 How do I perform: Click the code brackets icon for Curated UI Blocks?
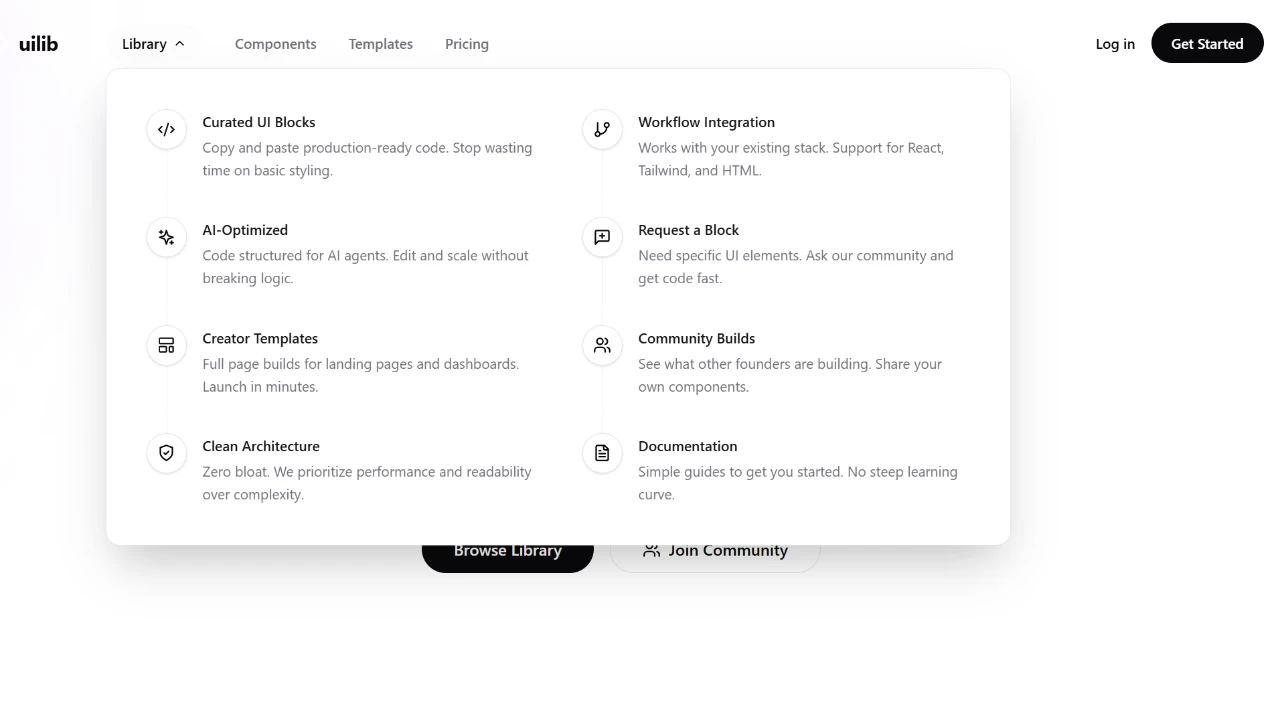click(x=167, y=129)
